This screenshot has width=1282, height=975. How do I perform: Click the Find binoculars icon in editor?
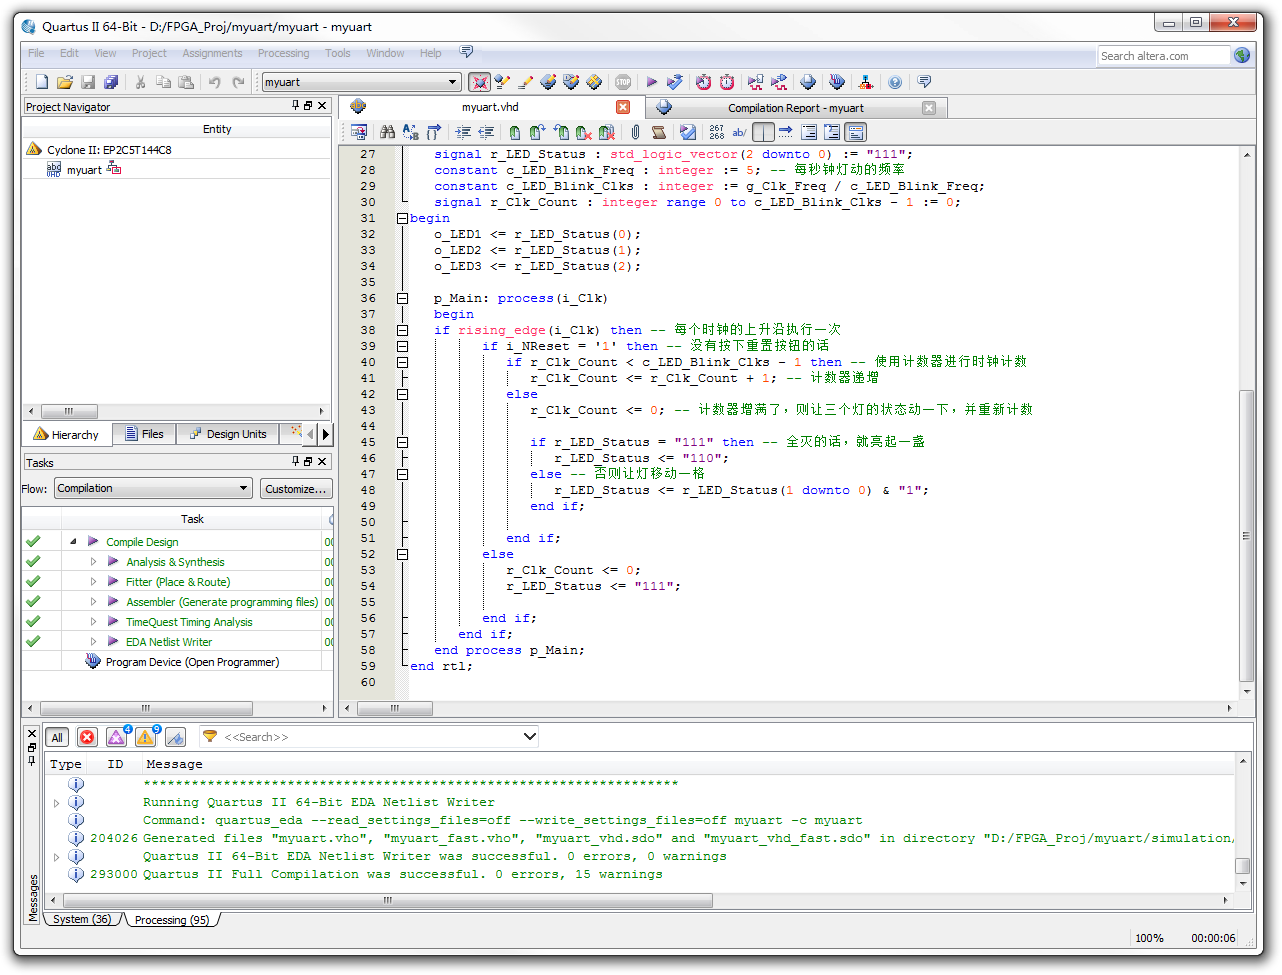tap(387, 132)
